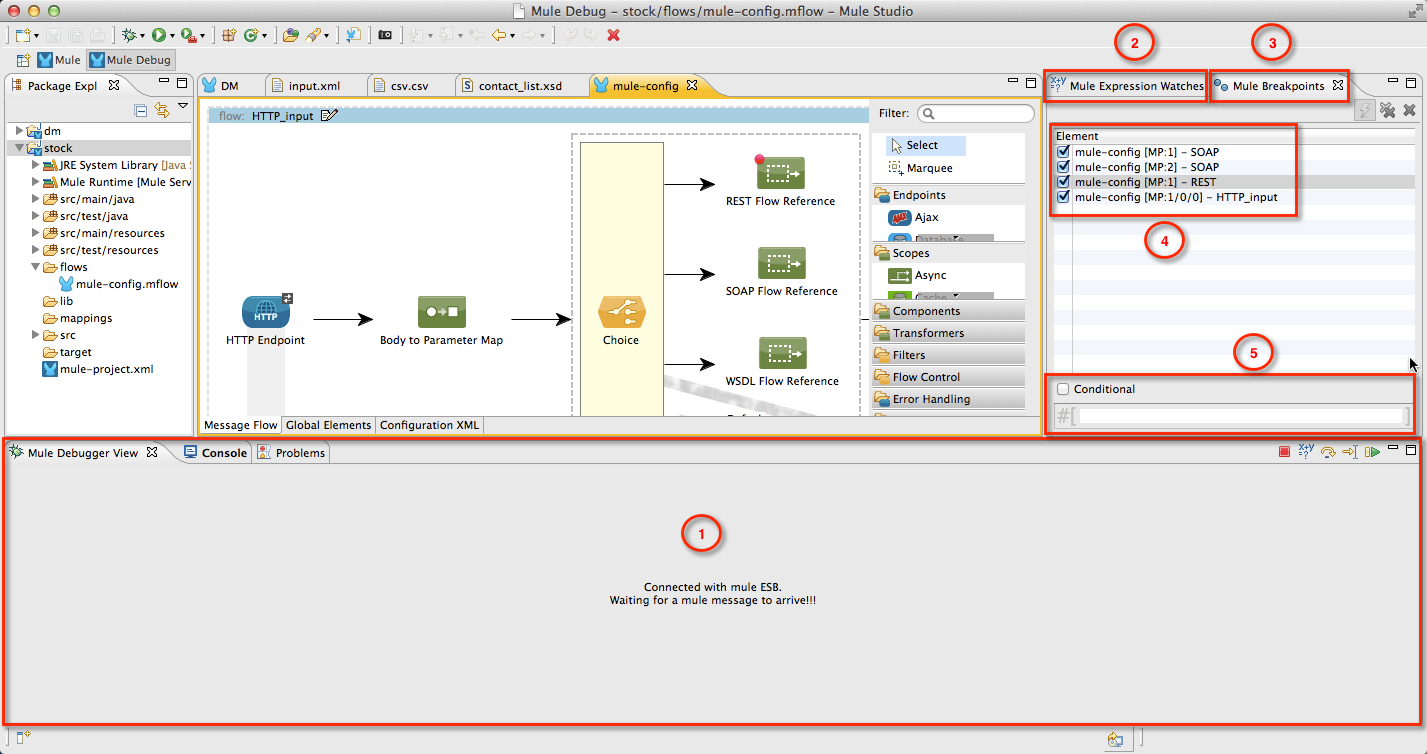Click the palette Filter search field

(x=975, y=113)
